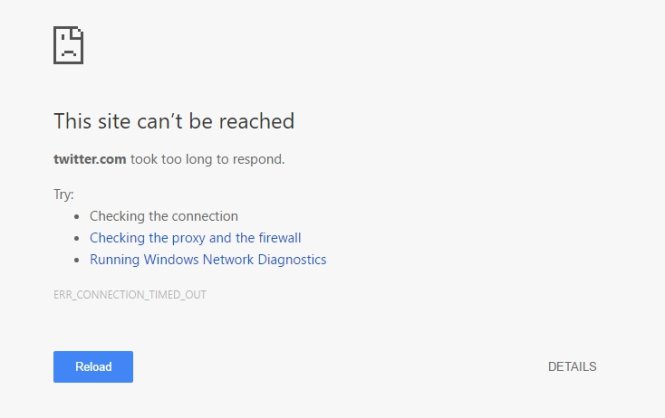Click the bullet beside 'Checking the connection'
665x418 pixels.
[x=78, y=217]
